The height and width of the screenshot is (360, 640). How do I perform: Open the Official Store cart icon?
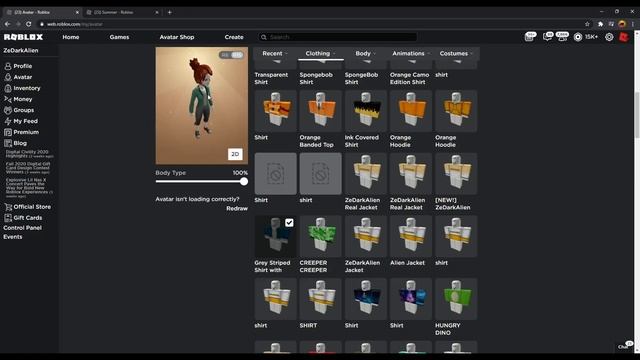click(x=8, y=207)
